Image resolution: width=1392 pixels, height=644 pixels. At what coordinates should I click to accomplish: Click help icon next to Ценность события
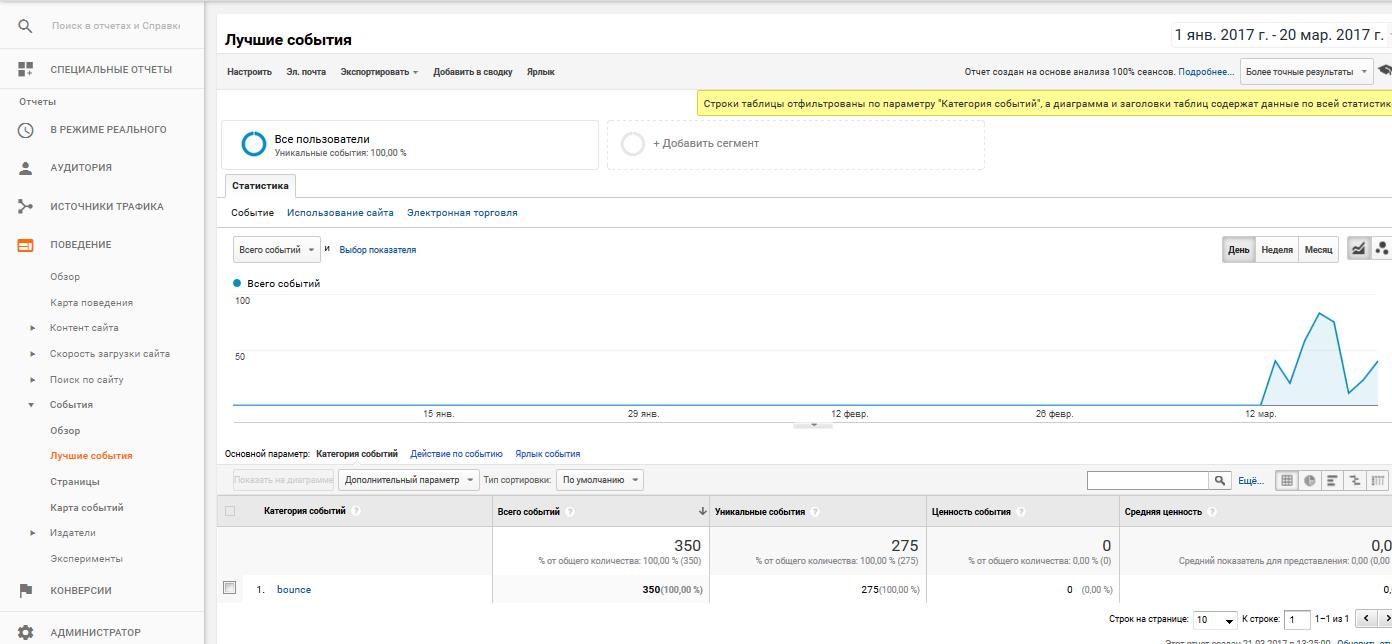tap(1020, 511)
